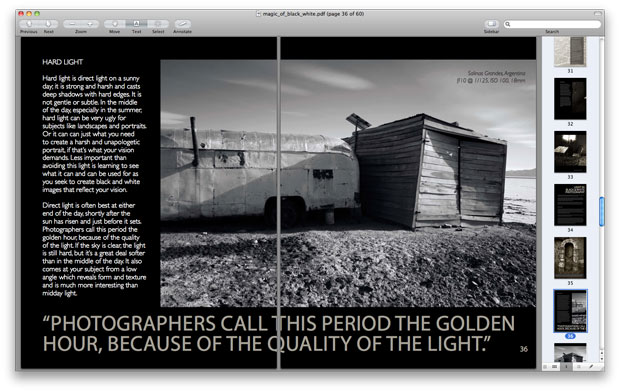This screenshot has width=620, height=392.
Task: Select page 34 thumbnail
Action: click(x=570, y=205)
